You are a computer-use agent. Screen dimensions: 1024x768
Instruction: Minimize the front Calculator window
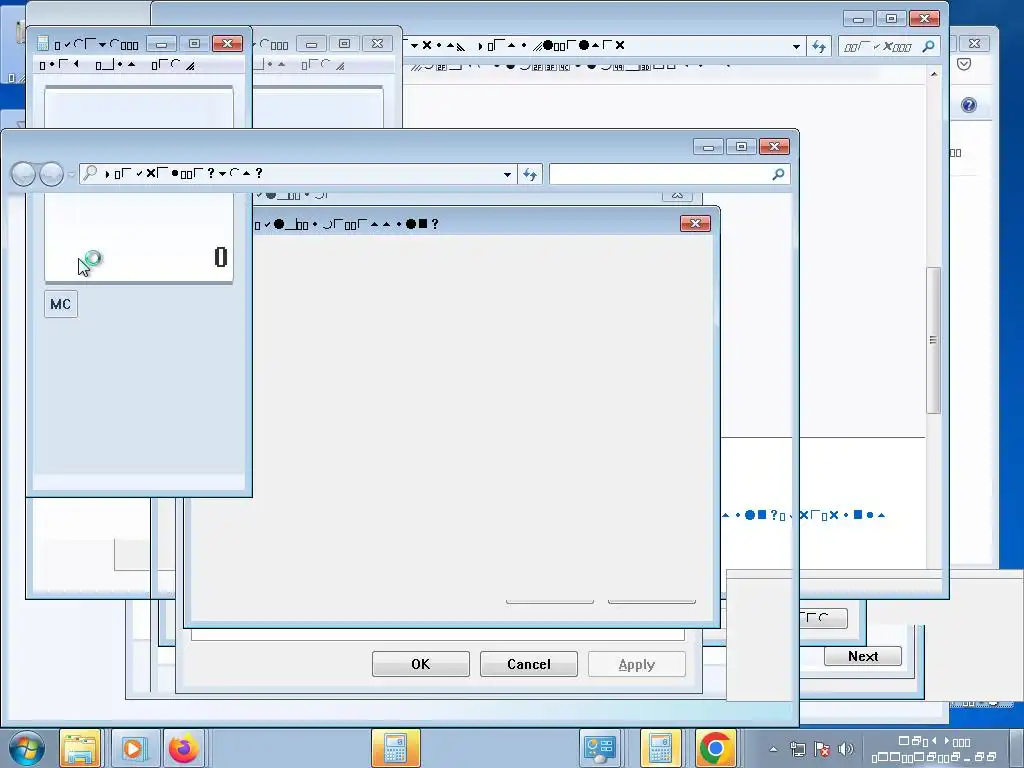coord(161,44)
